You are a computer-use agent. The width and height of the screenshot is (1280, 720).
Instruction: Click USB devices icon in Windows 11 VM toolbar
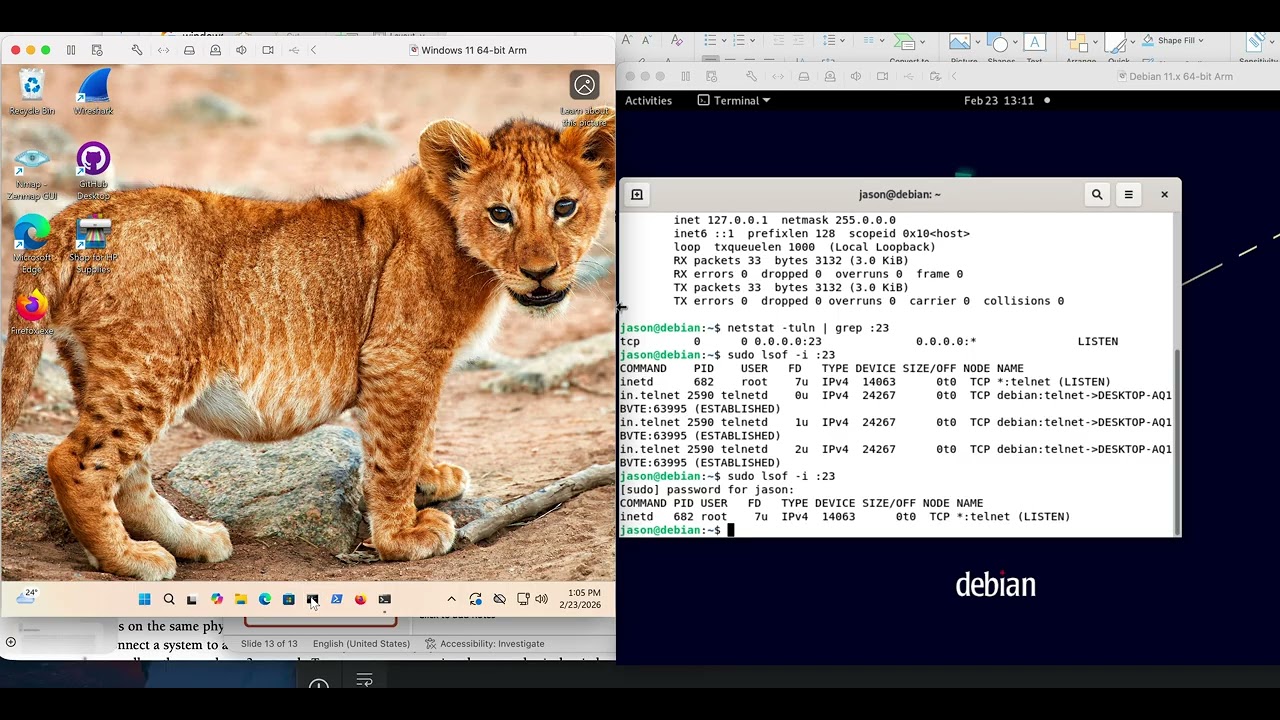point(294,50)
